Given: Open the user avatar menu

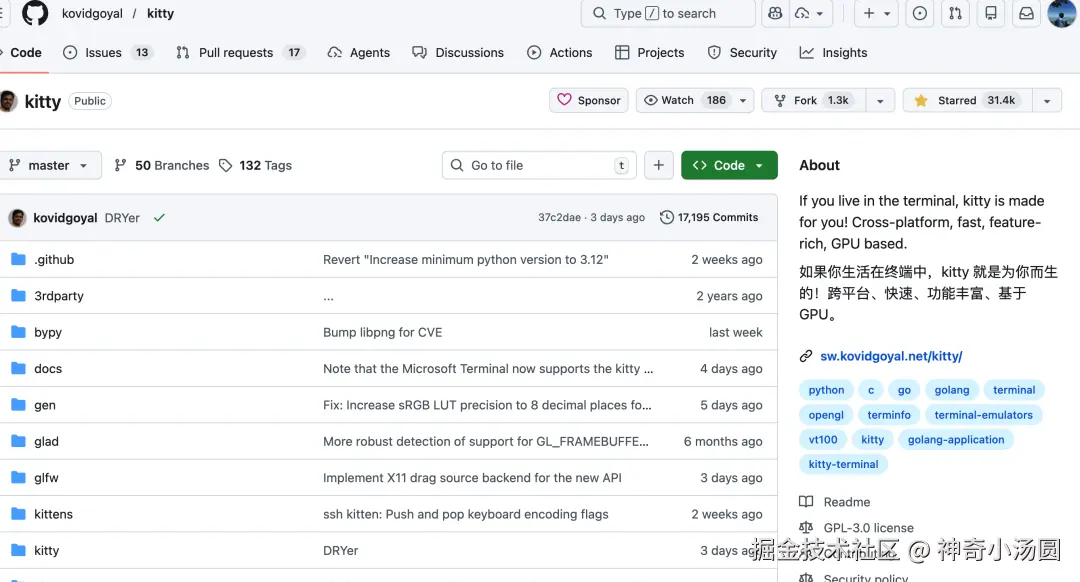Looking at the screenshot, I should [1061, 13].
